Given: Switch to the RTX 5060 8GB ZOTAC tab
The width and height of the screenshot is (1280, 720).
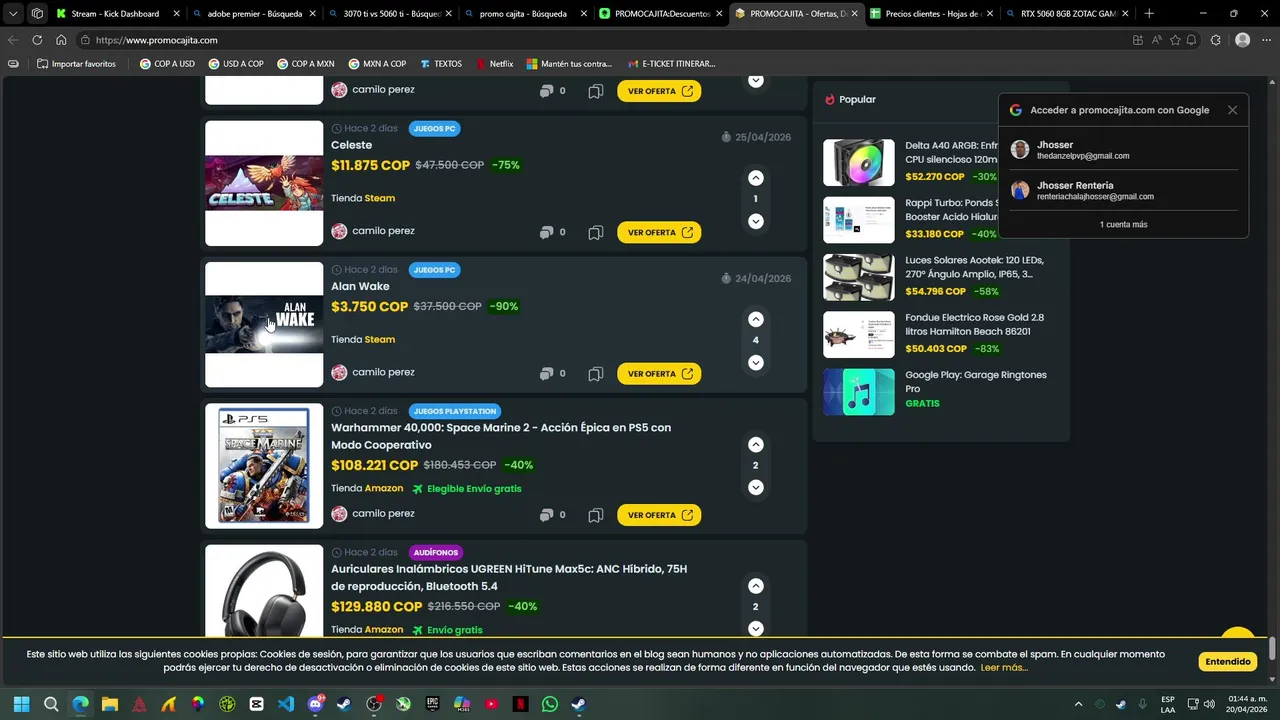Looking at the screenshot, I should (1066, 14).
